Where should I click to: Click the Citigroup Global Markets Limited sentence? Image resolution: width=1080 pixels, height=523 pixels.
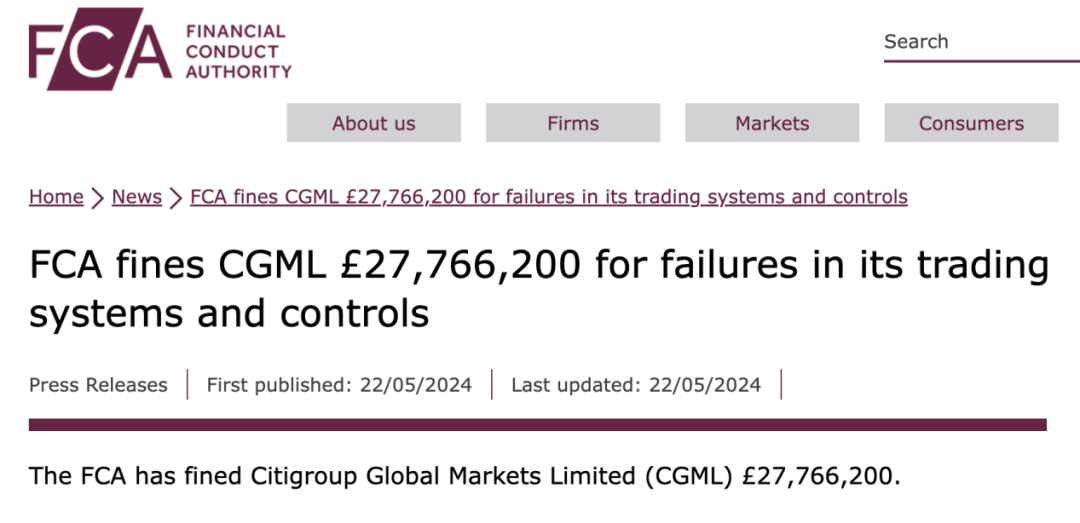click(465, 475)
